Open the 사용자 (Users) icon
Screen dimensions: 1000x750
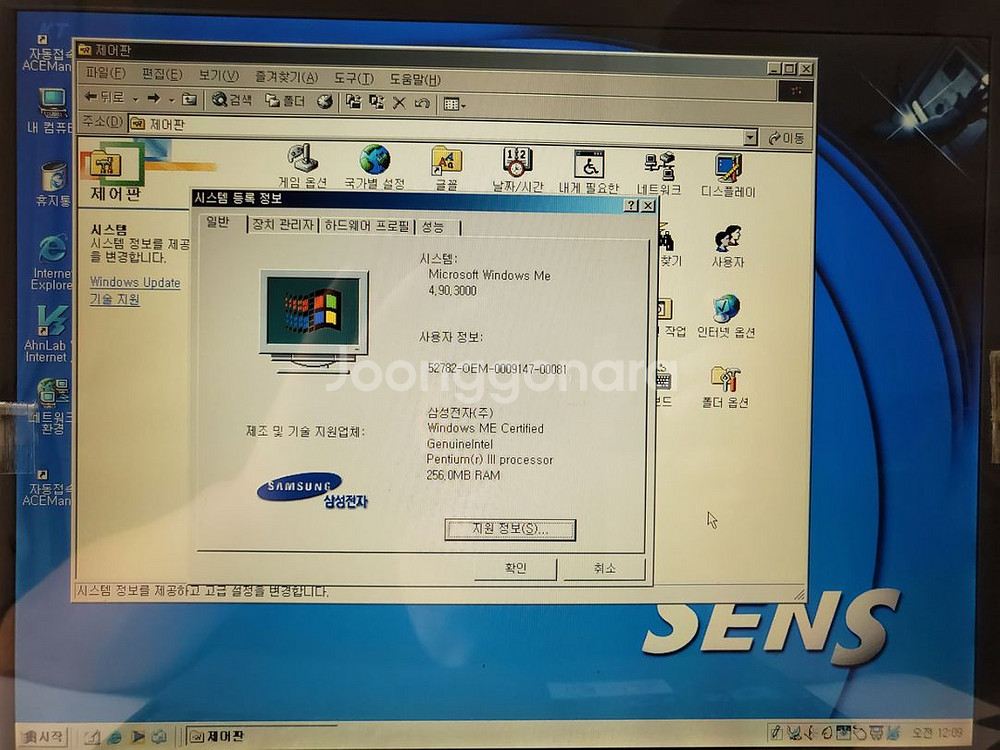(x=727, y=239)
